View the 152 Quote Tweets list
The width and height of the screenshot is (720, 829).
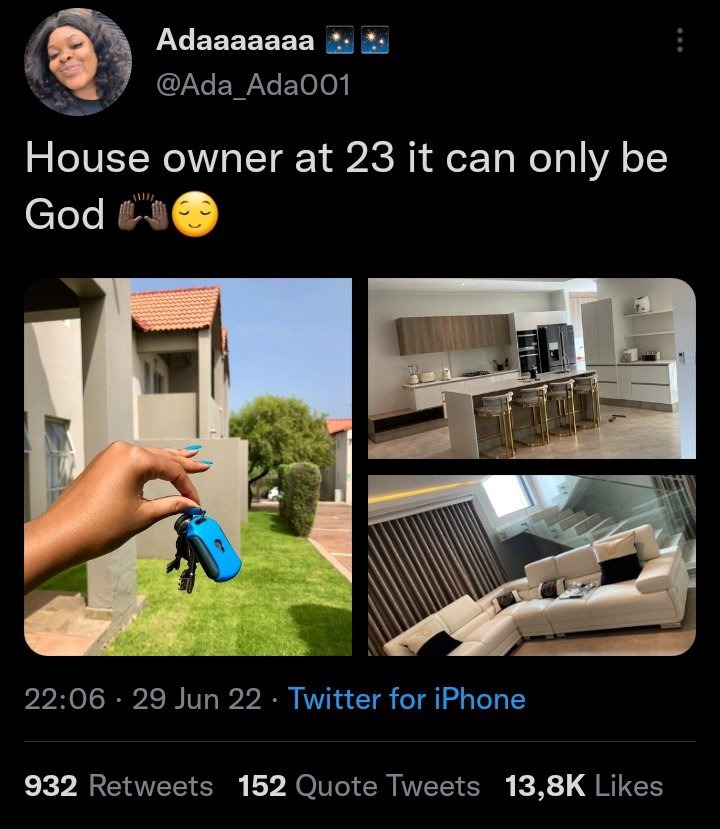359,786
